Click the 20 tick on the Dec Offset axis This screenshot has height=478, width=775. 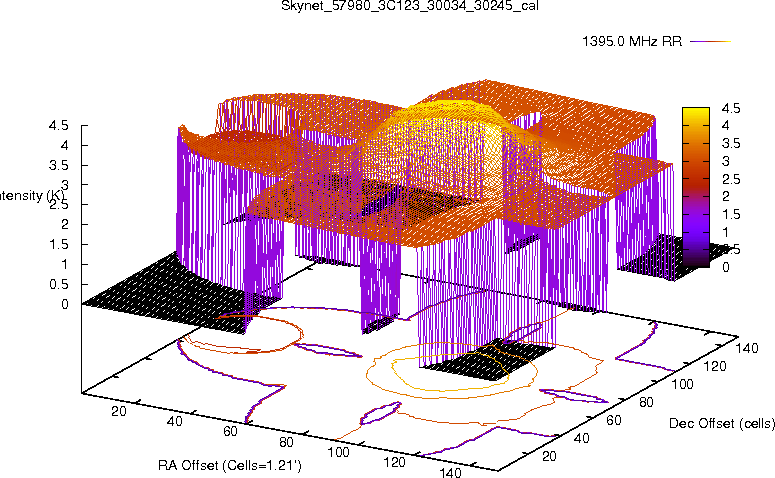(x=549, y=456)
